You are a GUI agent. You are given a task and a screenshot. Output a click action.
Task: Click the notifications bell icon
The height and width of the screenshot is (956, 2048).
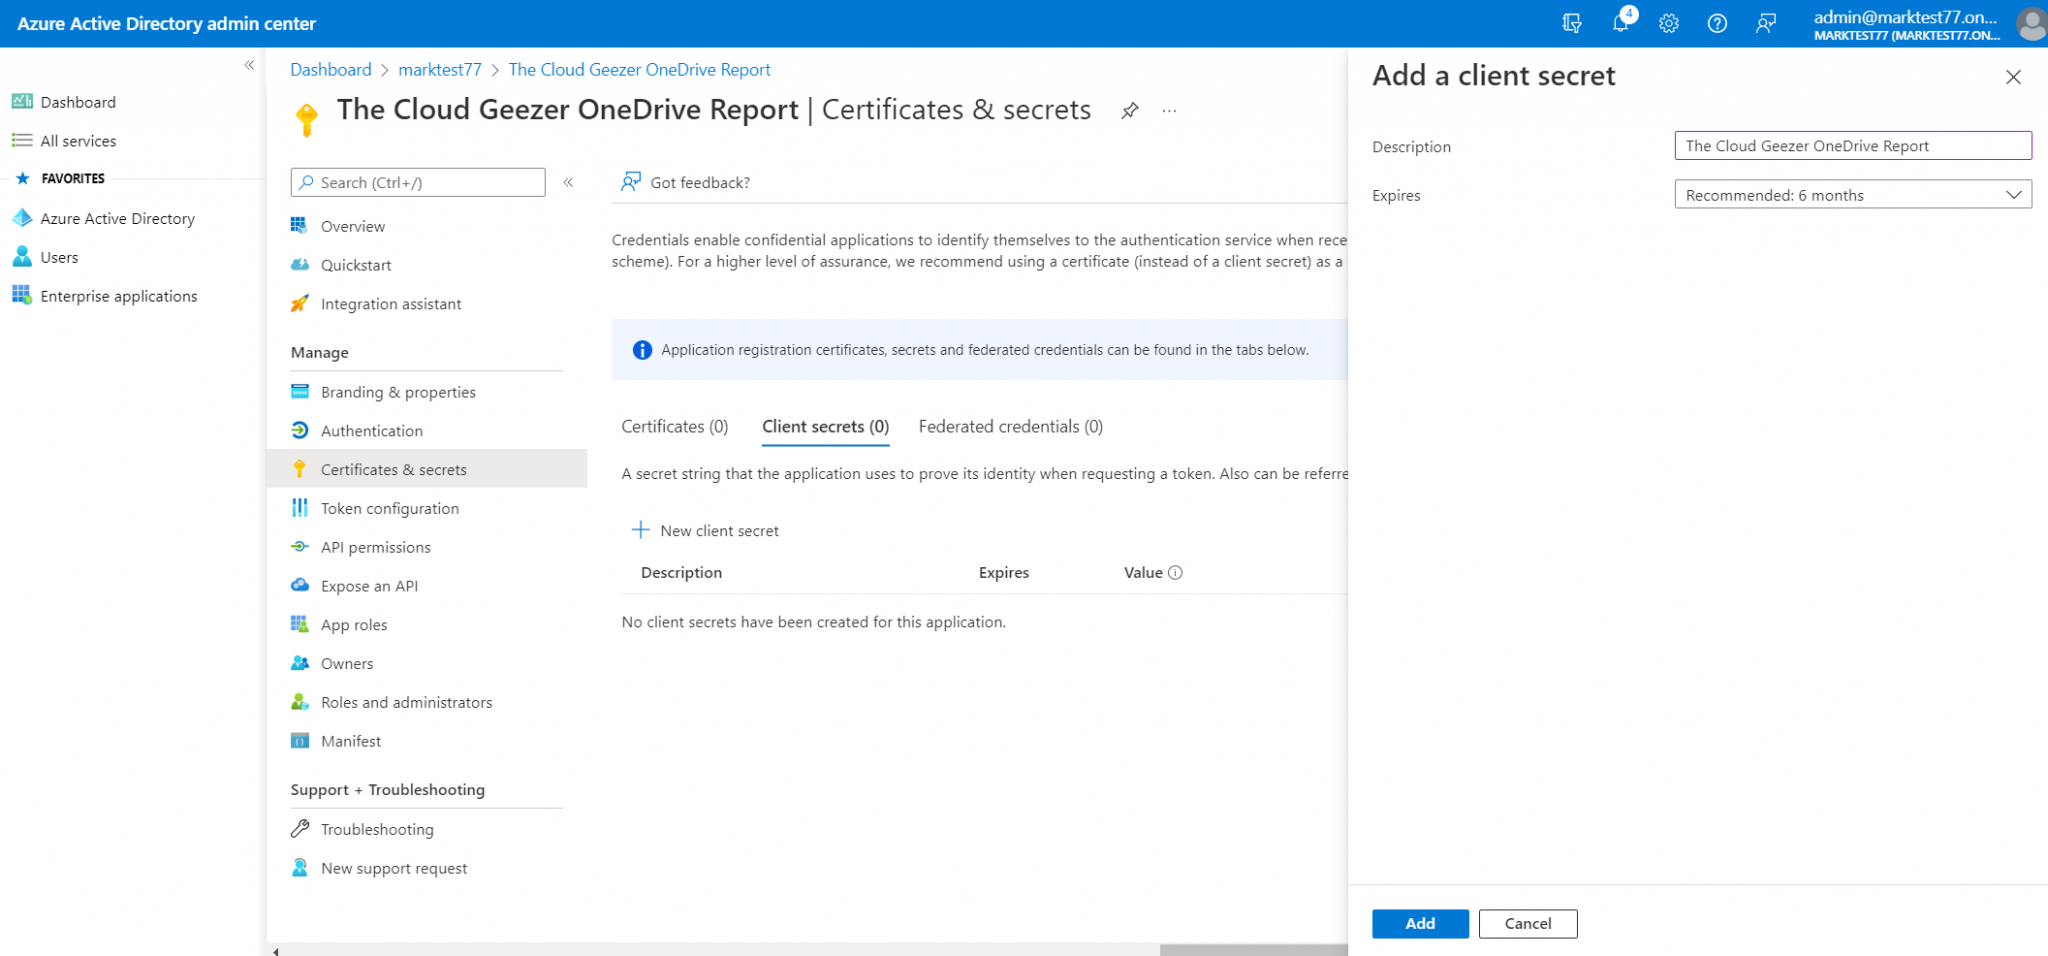[1619, 23]
